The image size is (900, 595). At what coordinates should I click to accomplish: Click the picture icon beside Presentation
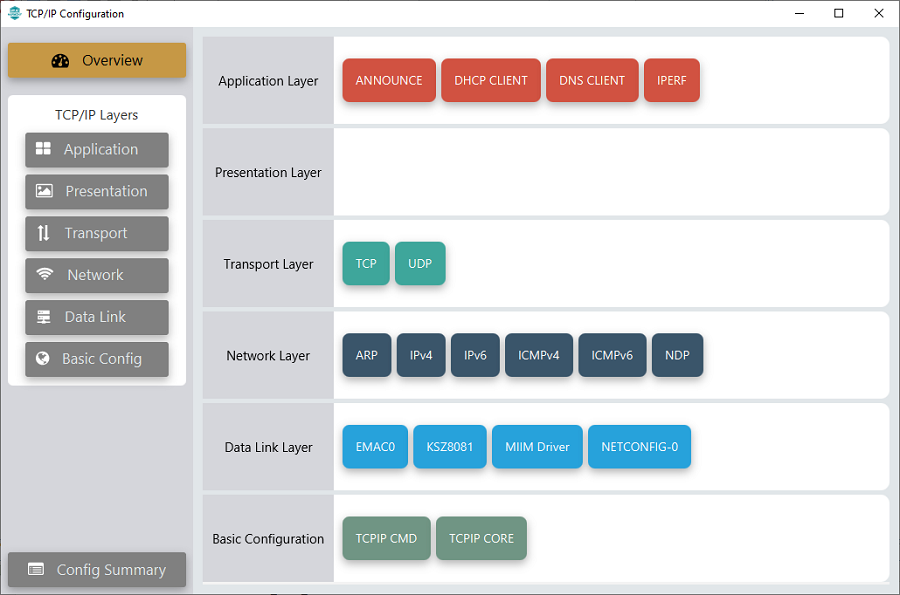(44, 191)
